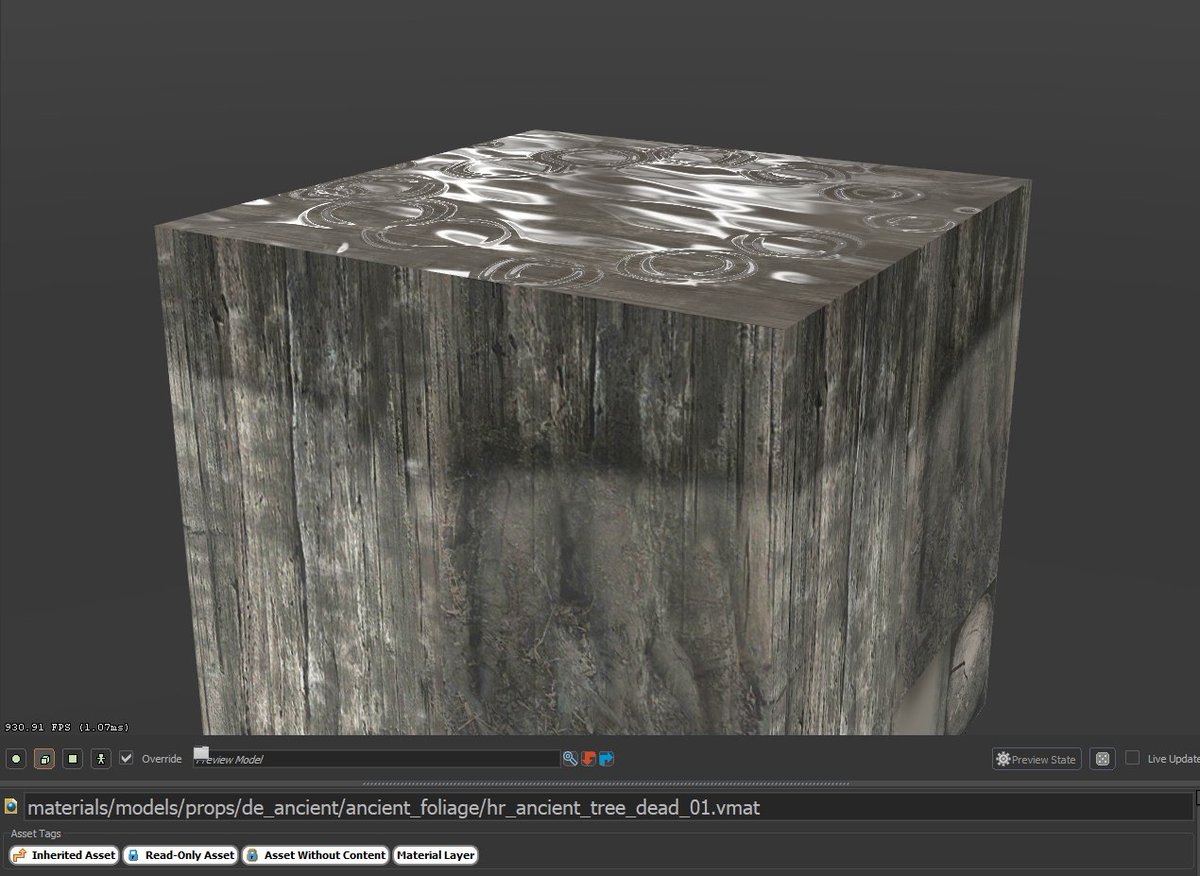Click the Material Layer tag
This screenshot has height=876, width=1200.
(x=435, y=855)
